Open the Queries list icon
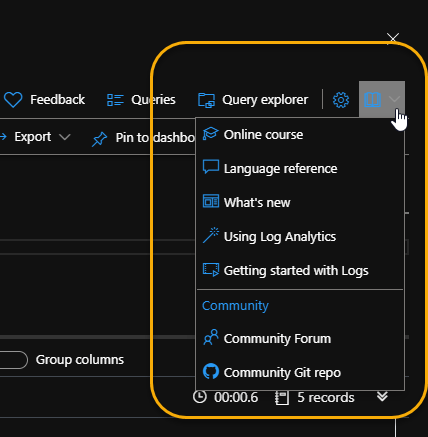The image size is (428, 437). [x=115, y=100]
